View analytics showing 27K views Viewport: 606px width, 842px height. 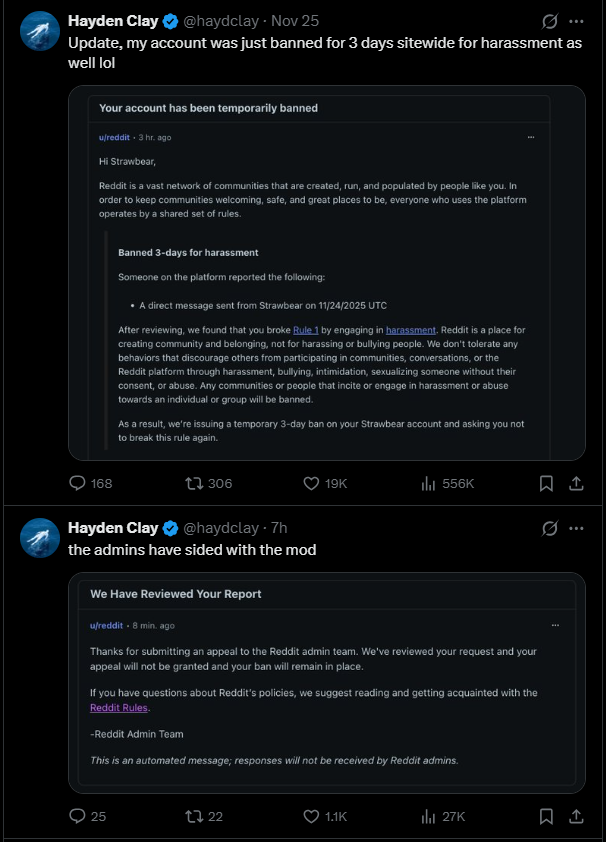point(443,816)
